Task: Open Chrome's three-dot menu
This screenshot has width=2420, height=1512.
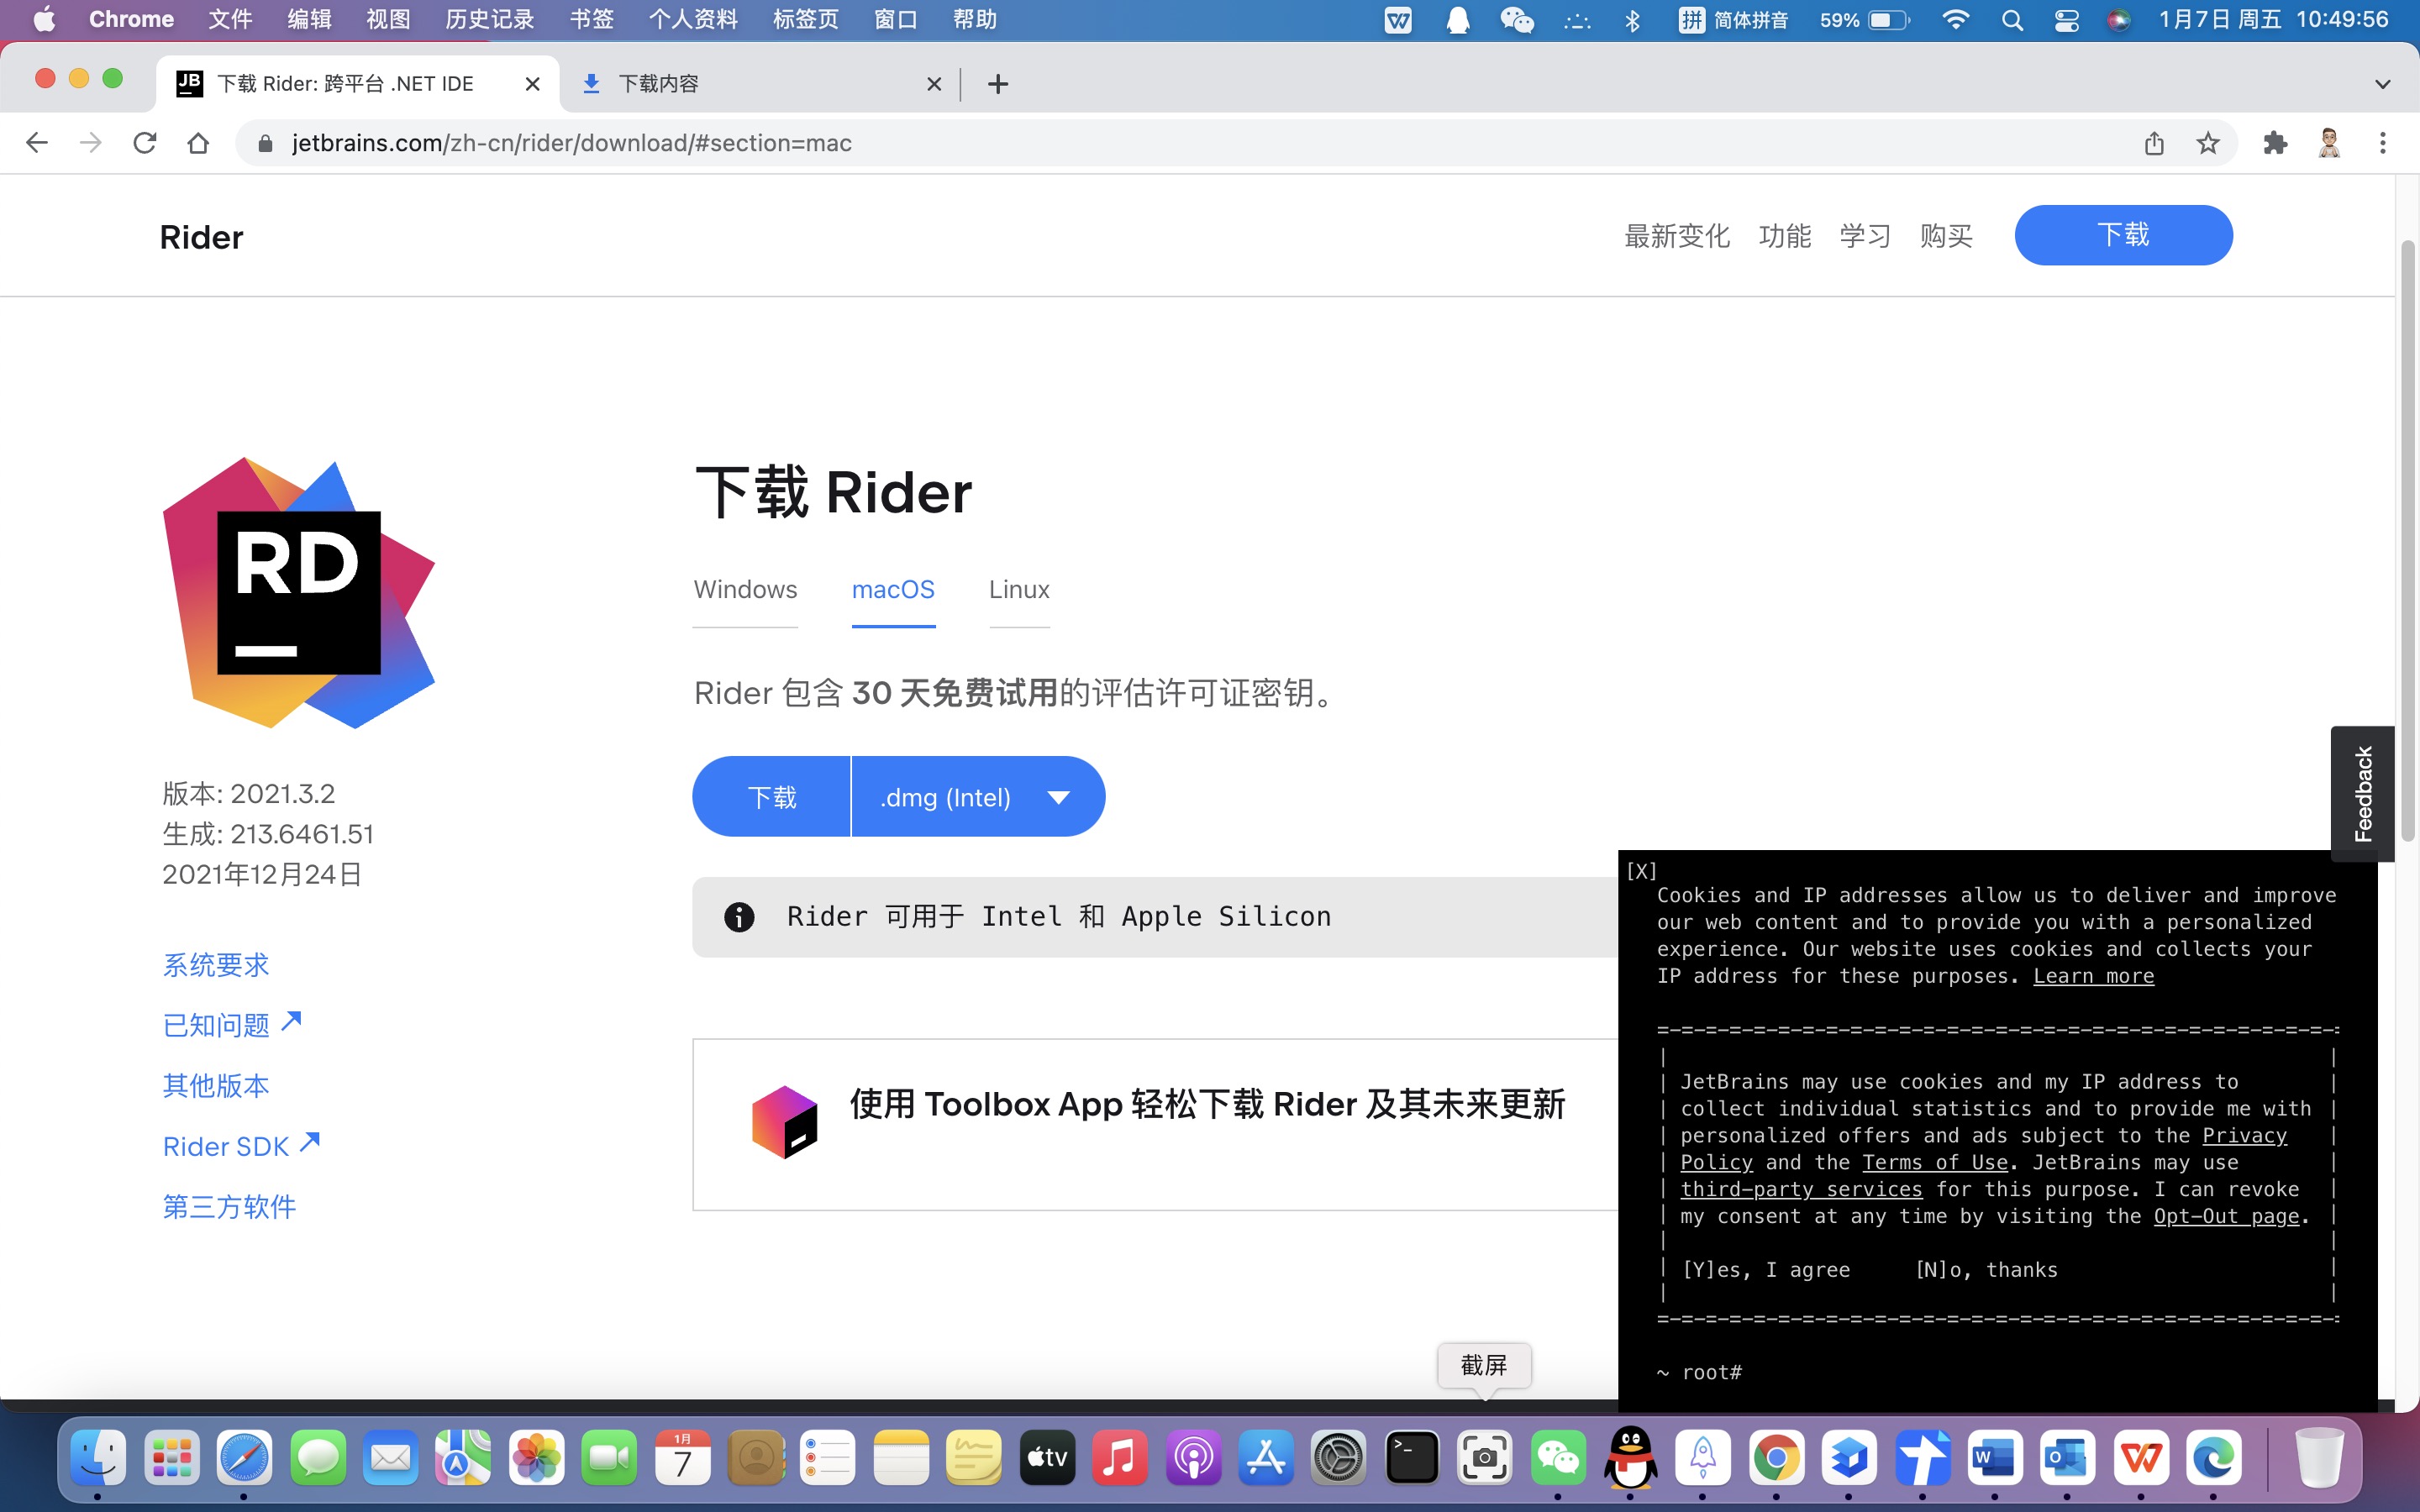Action: (2383, 143)
